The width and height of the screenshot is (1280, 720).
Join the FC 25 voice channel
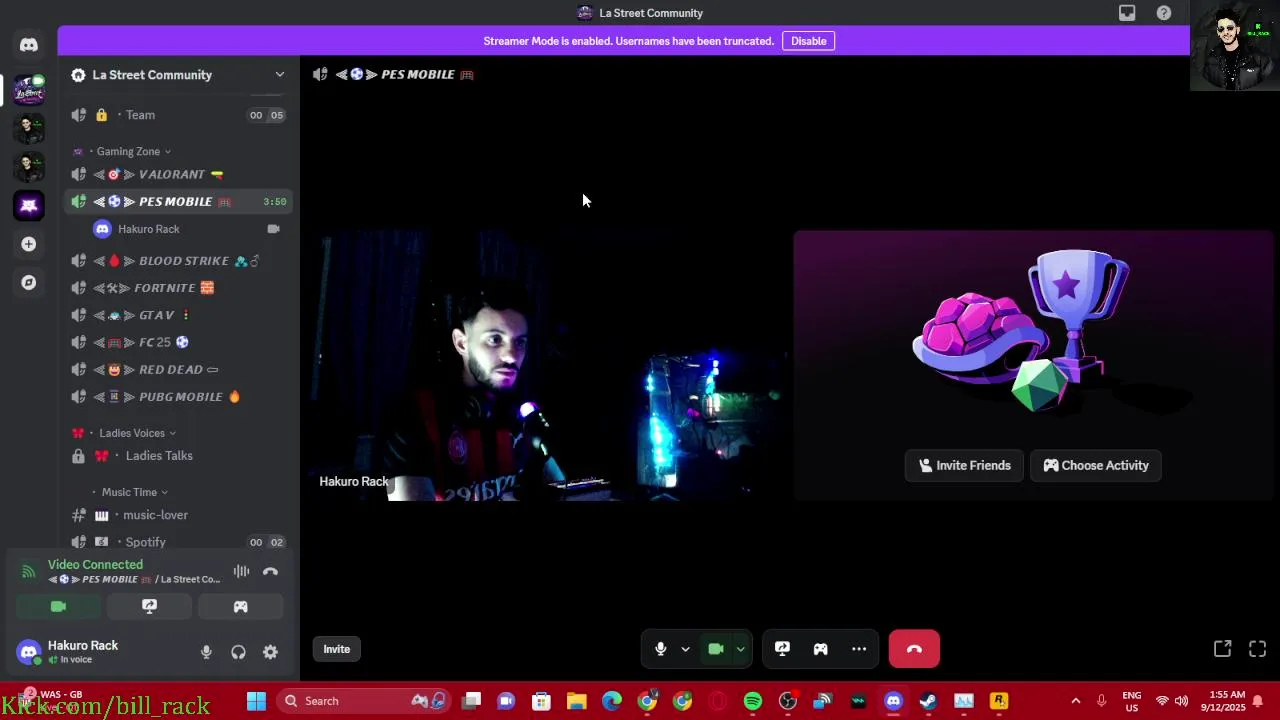click(178, 342)
